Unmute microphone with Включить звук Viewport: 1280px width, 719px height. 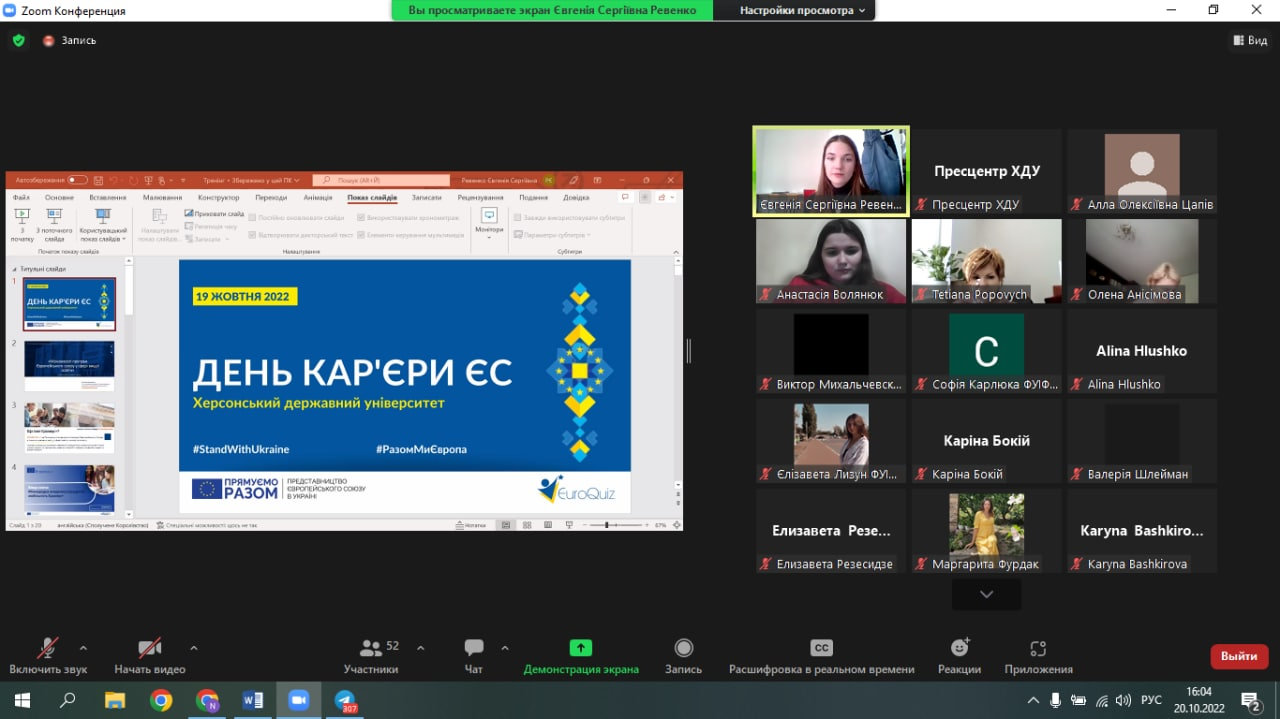[x=48, y=656]
